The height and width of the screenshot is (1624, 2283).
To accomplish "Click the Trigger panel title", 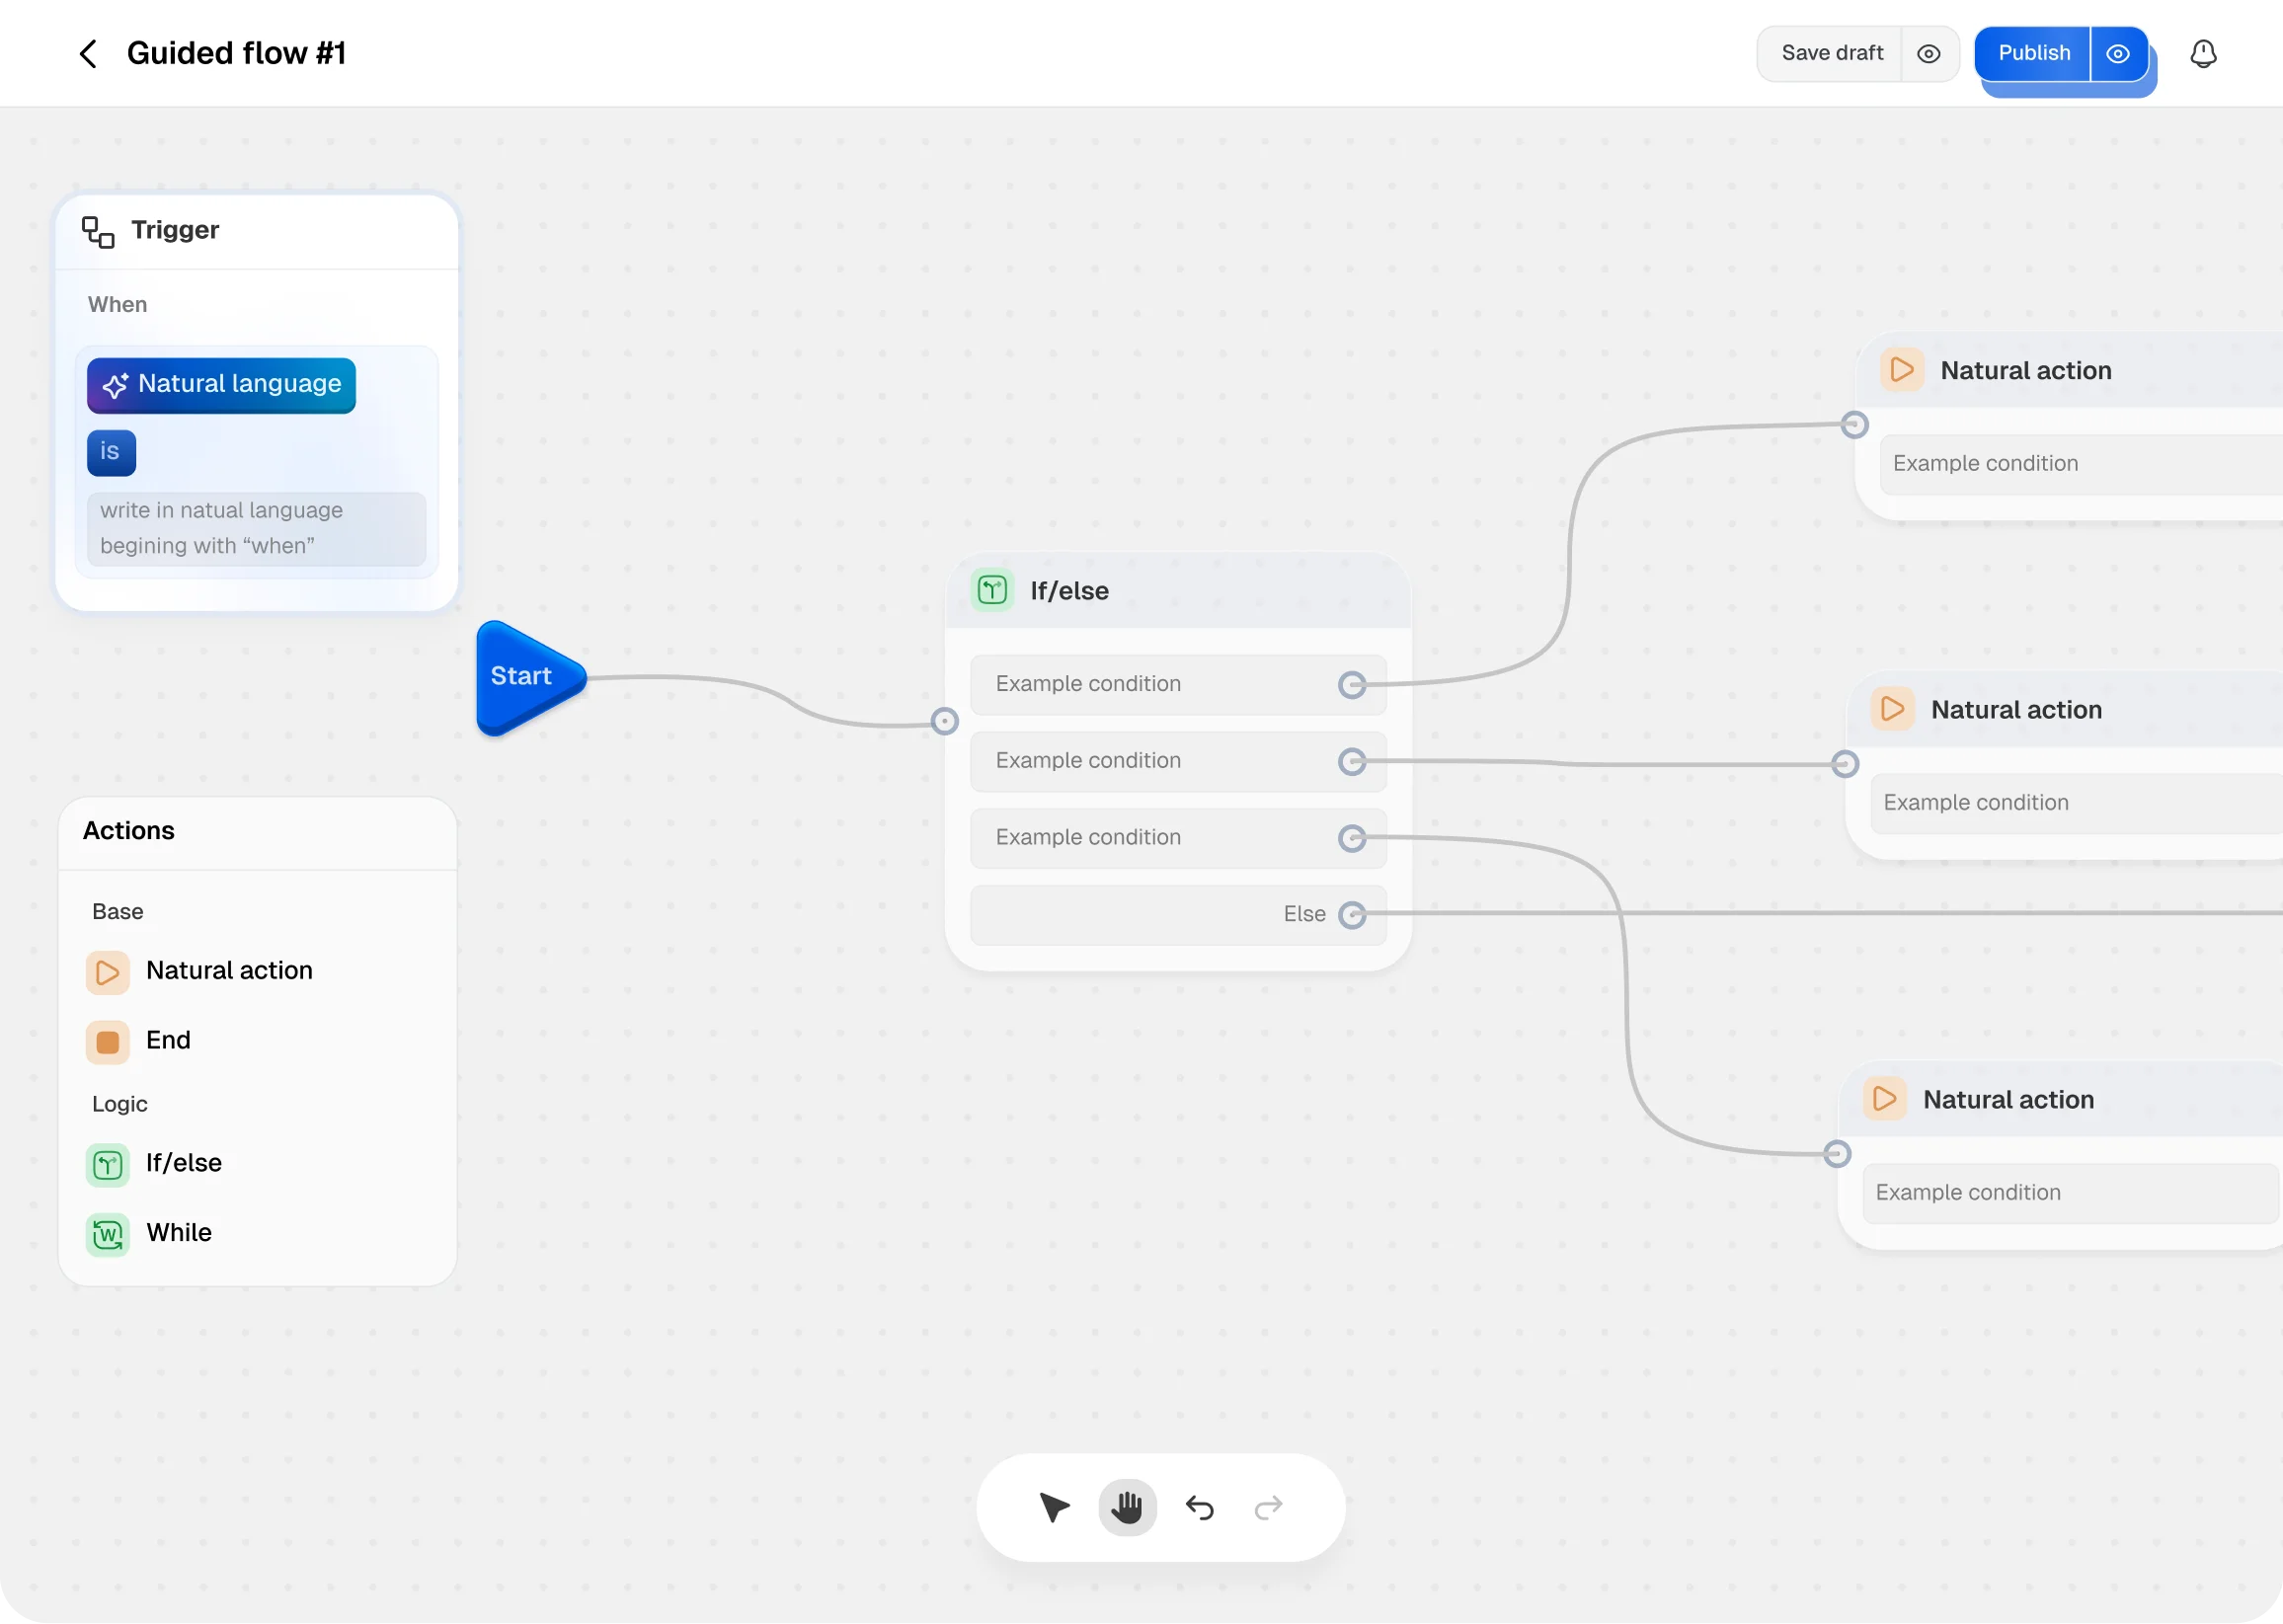I will click(x=175, y=231).
